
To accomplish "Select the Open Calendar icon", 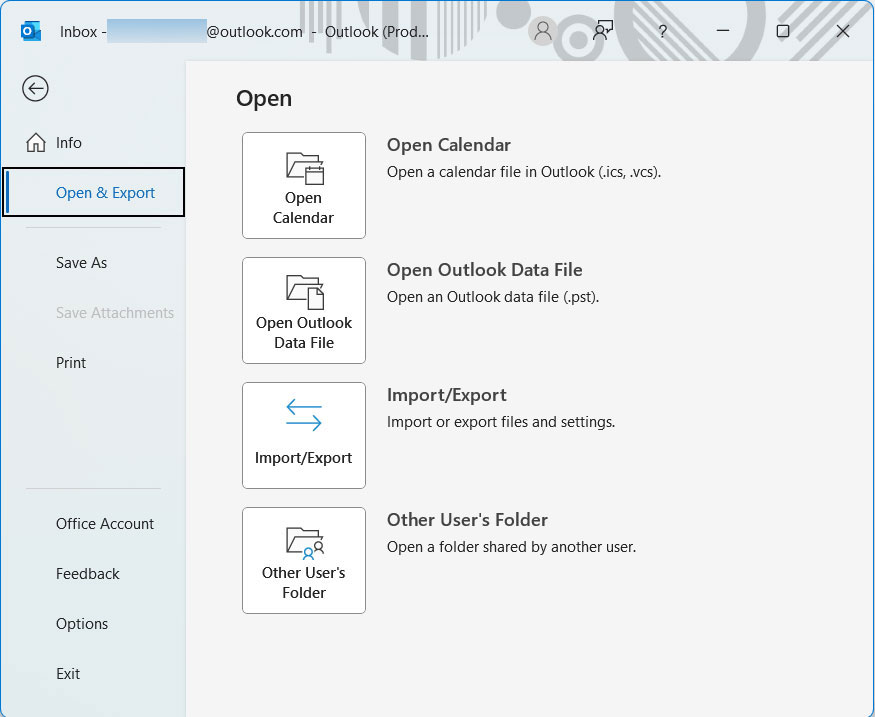I will point(303,170).
